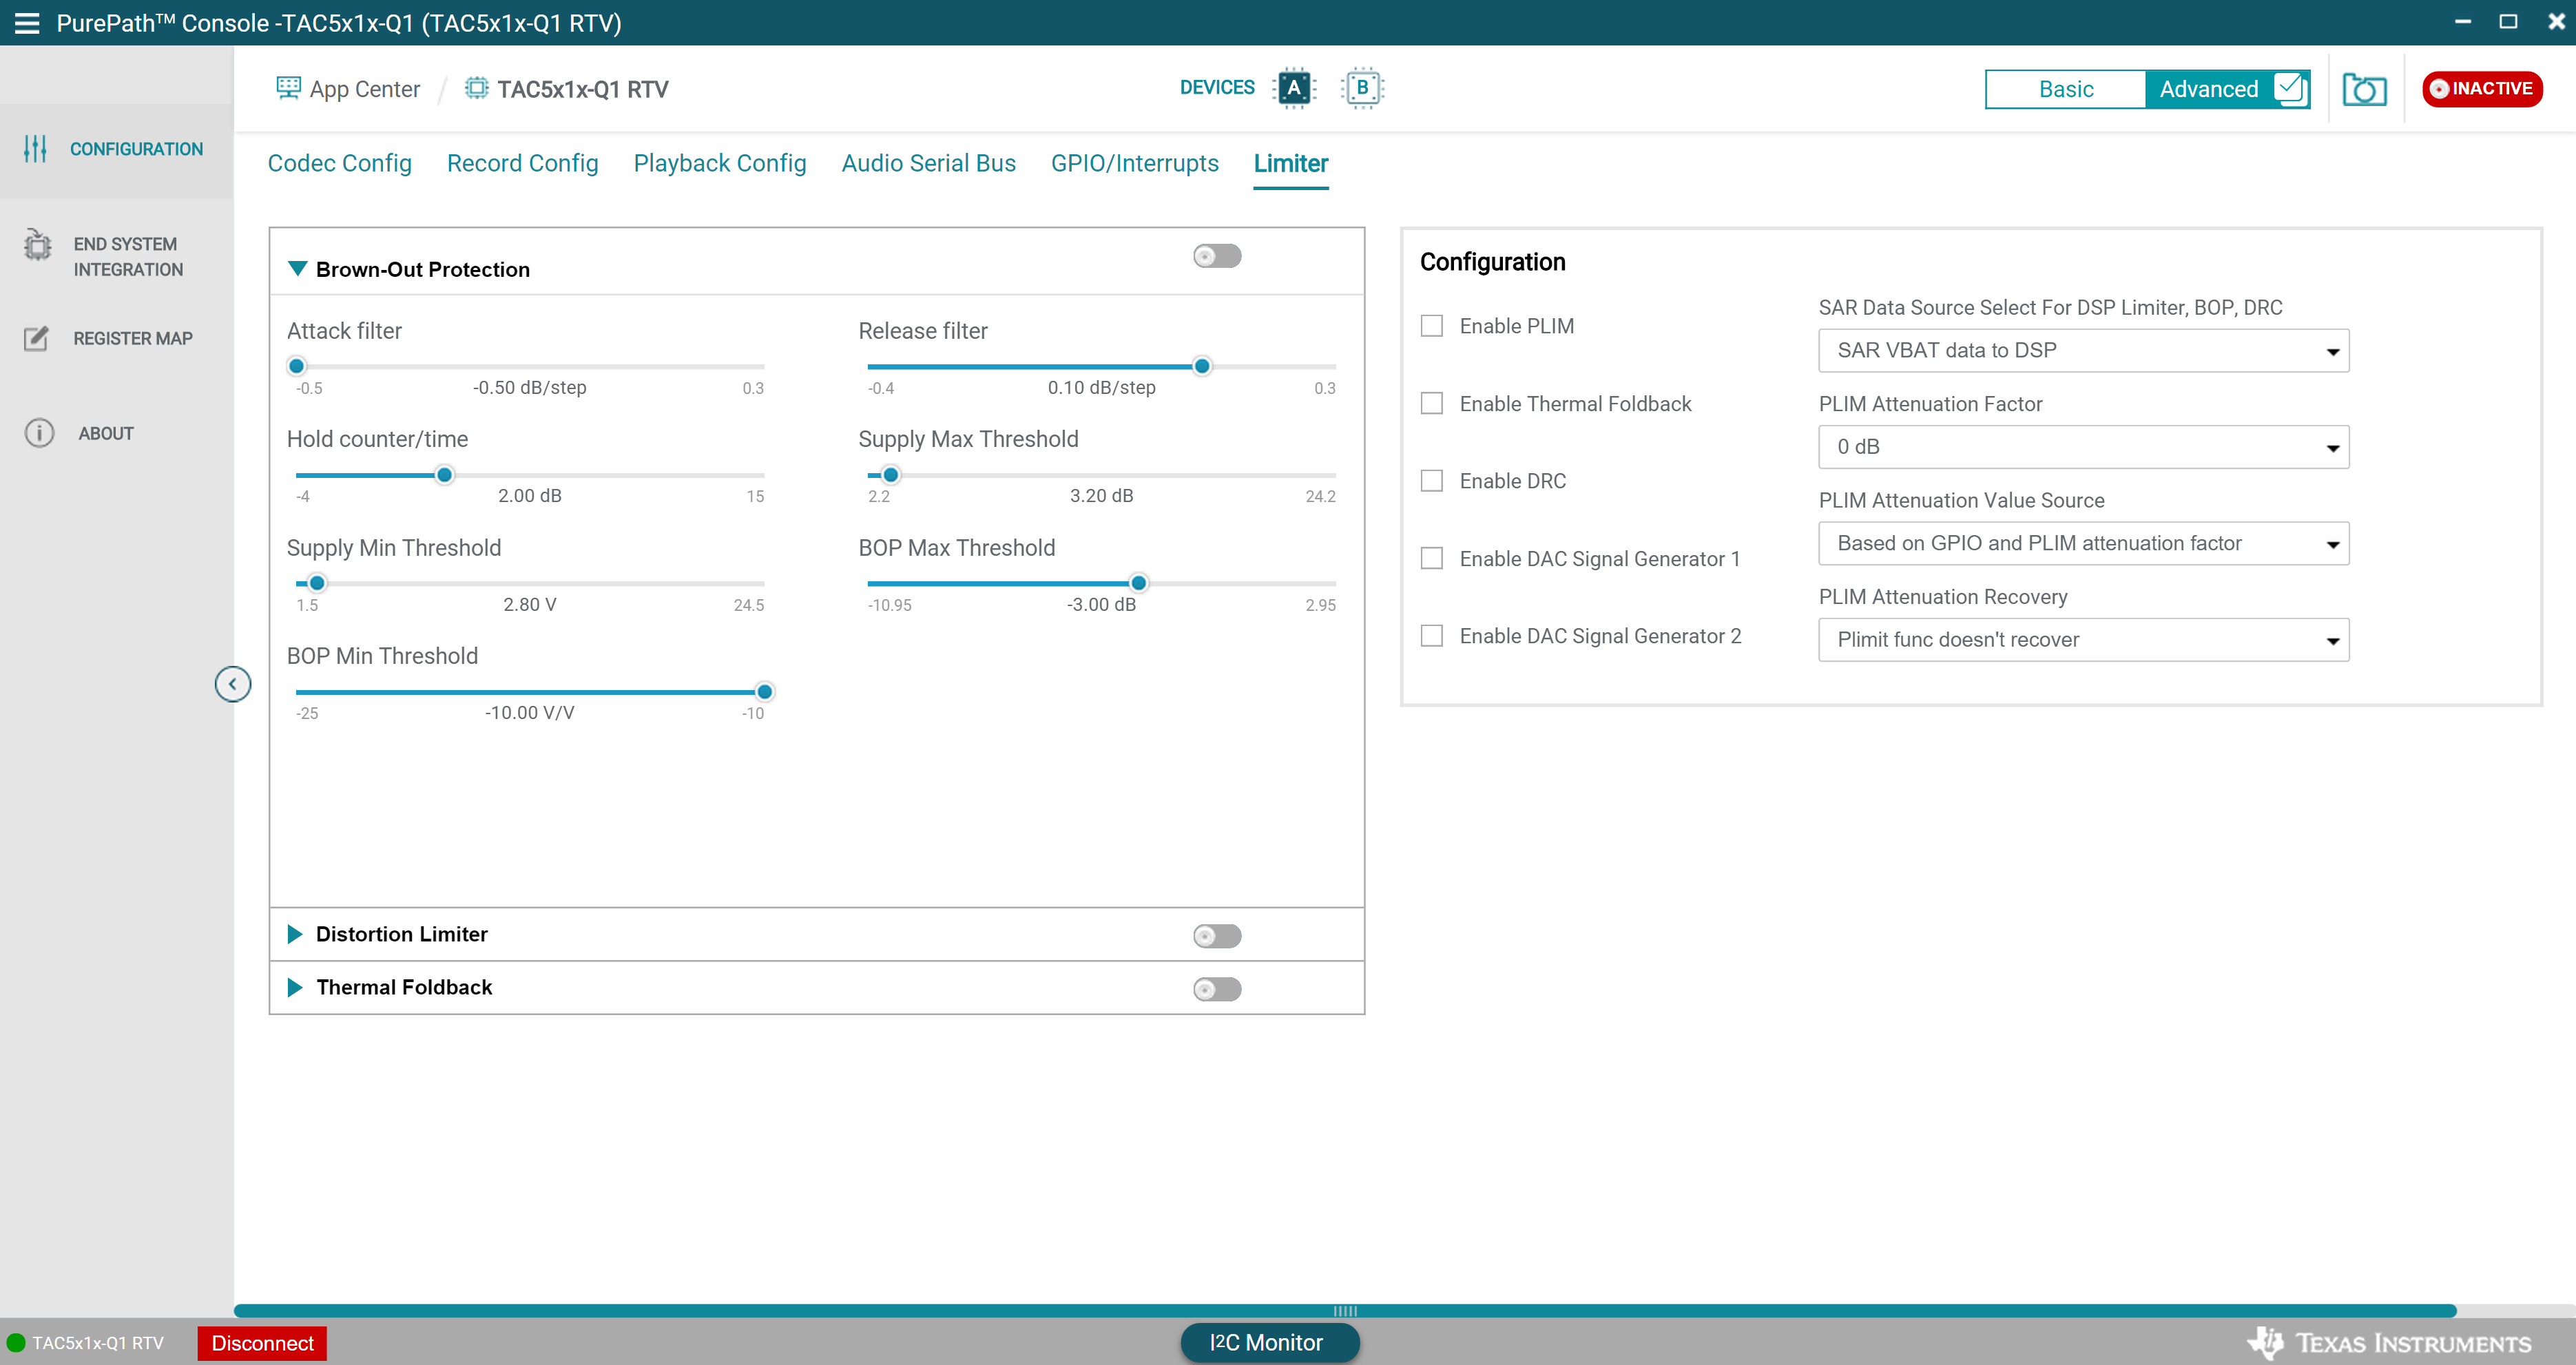This screenshot has width=2576, height=1365.
Task: Open ABOUT sidebar item
Action: pyautogui.click(x=117, y=433)
